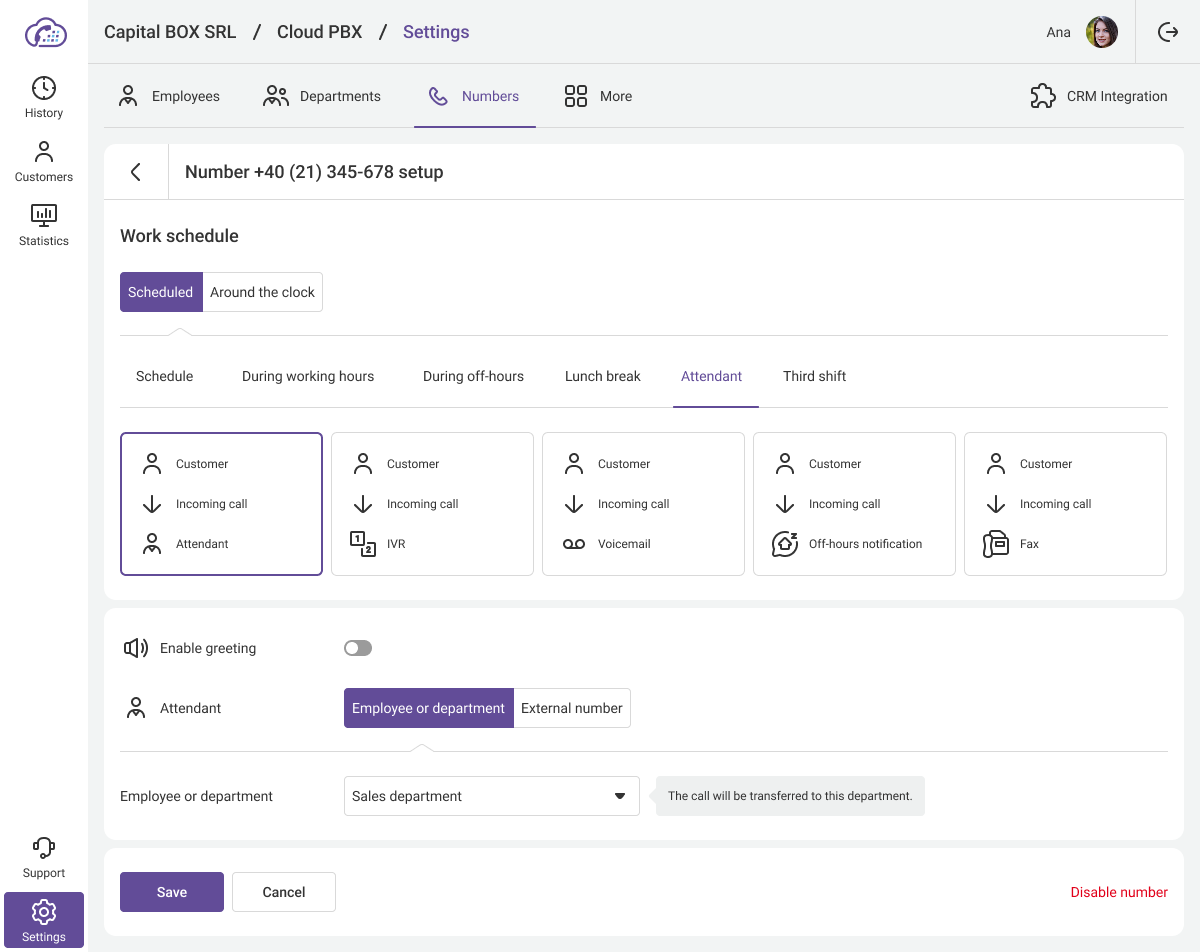Select the IVR incoming call card
The image size is (1200, 952).
click(432, 504)
